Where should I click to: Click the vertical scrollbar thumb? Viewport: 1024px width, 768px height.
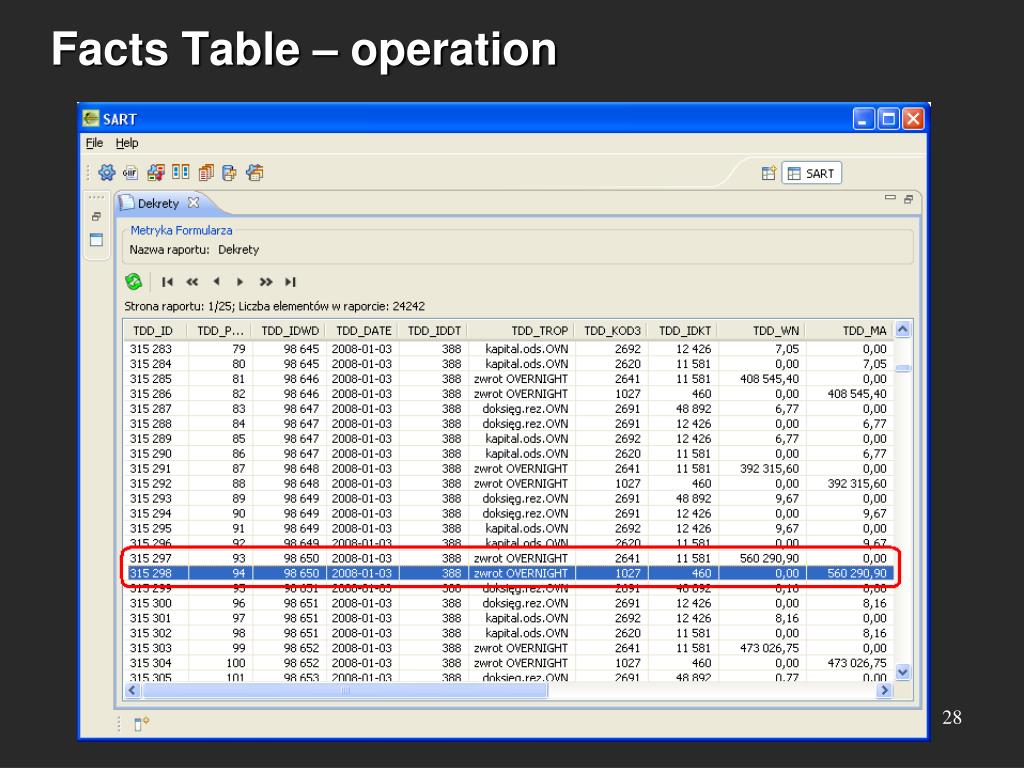(903, 368)
